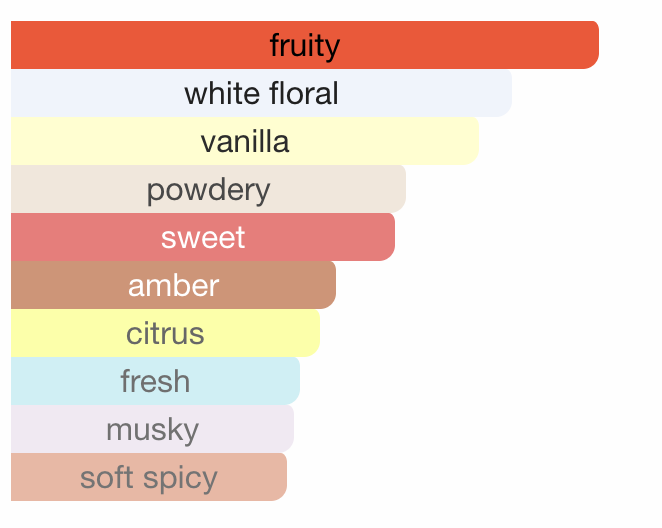Open the "amber" label text

pos(173,285)
